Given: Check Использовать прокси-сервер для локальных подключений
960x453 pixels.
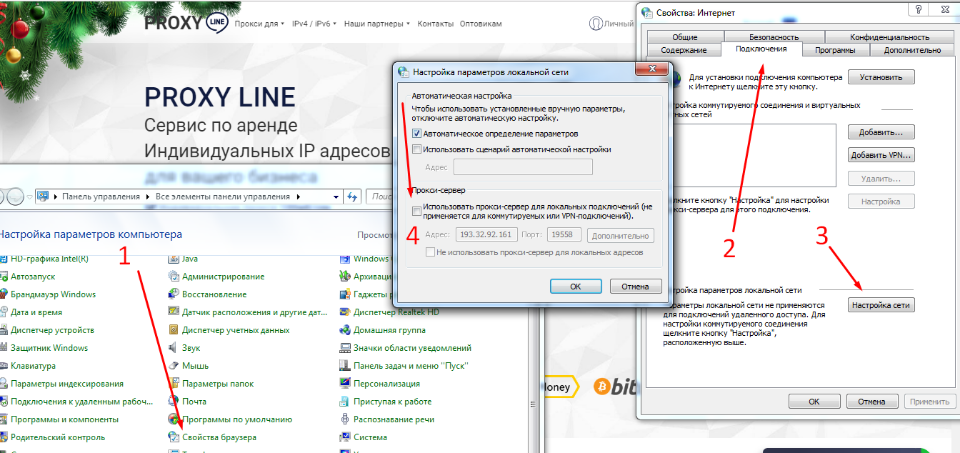Looking at the screenshot, I should 417,210.
